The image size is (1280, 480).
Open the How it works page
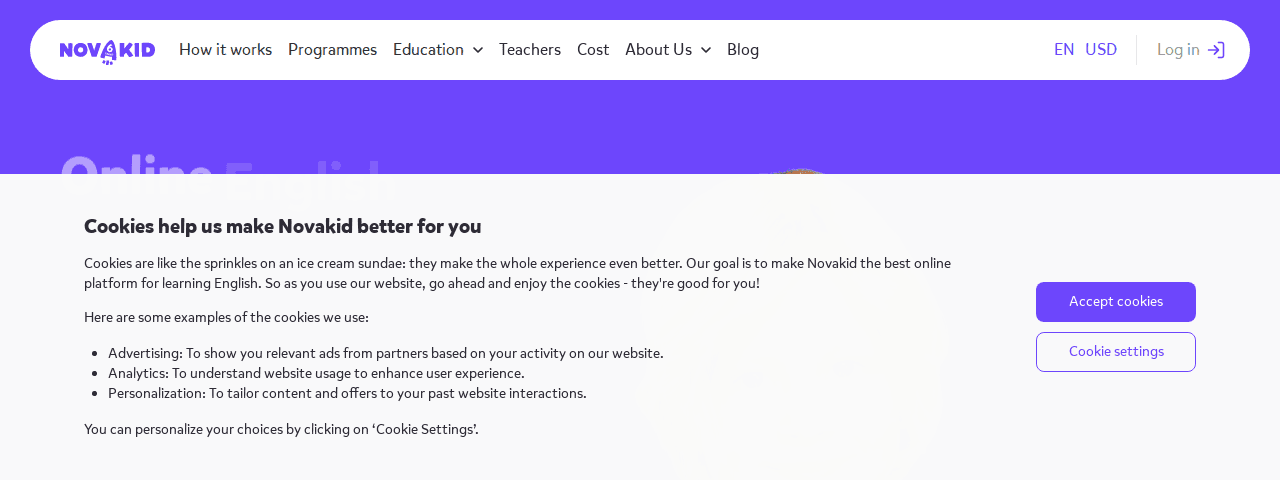click(x=225, y=50)
